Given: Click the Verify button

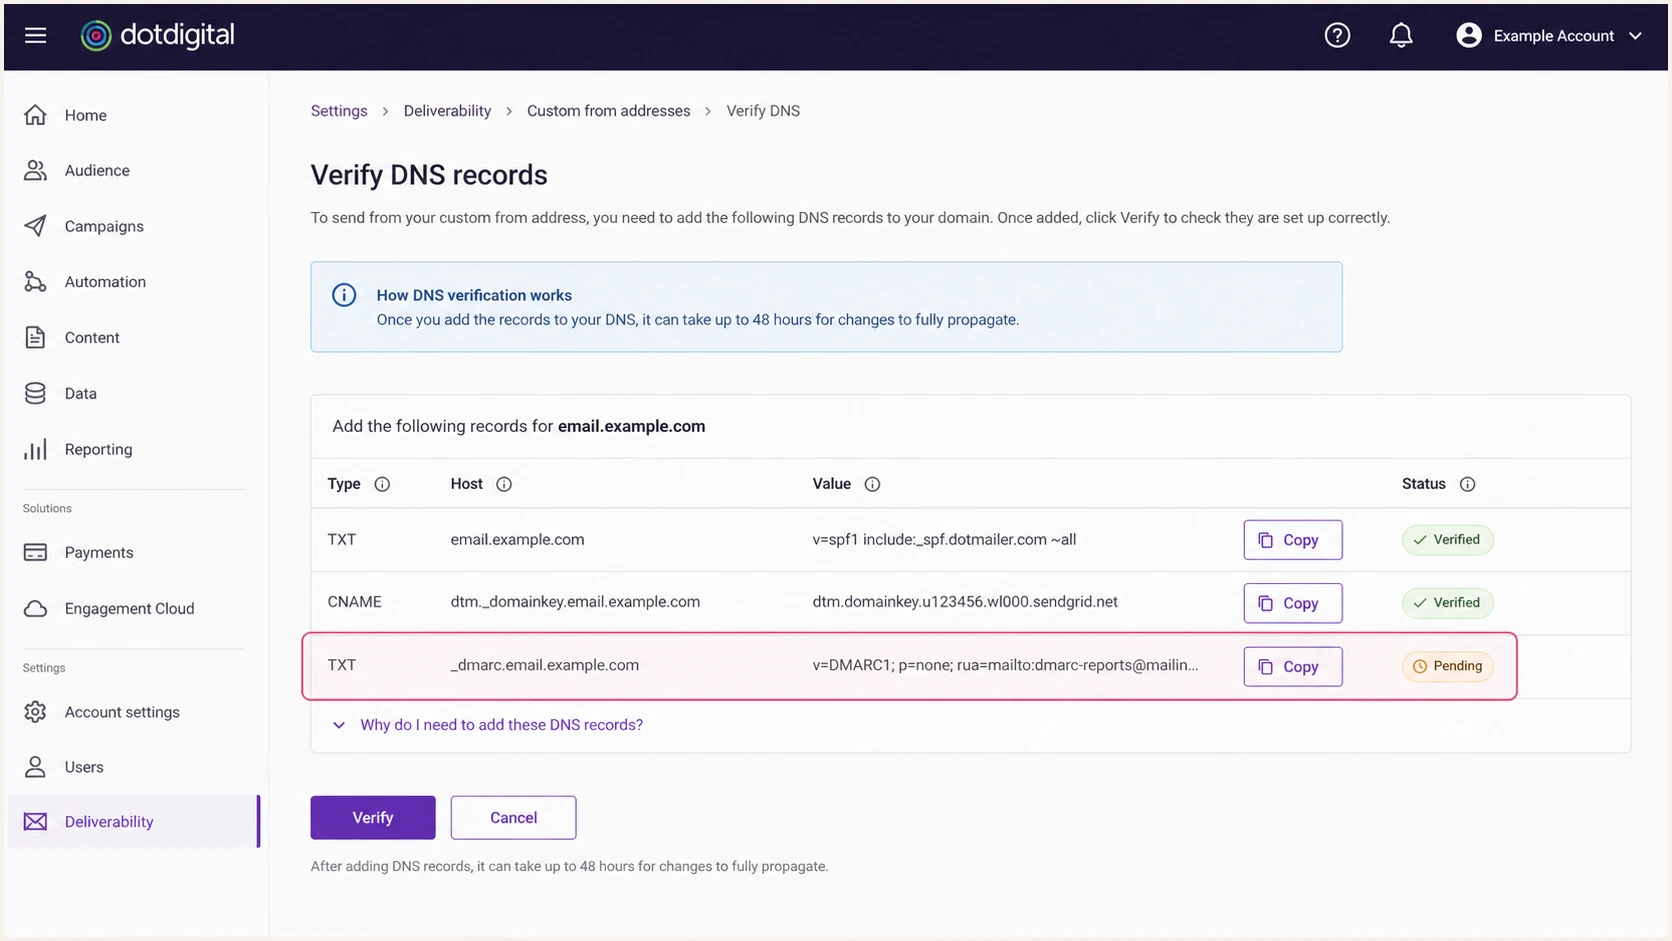Looking at the screenshot, I should pos(373,818).
